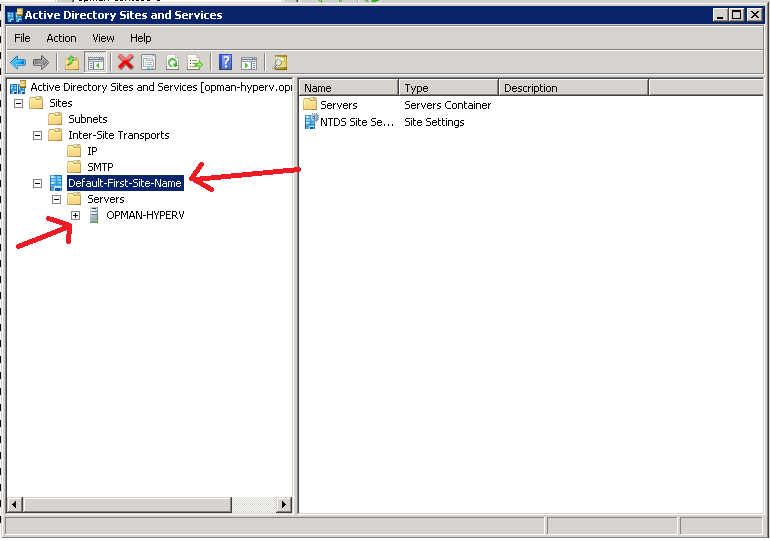Collapse the Default-First-Site-Name node
770x541 pixels.
coord(37,184)
